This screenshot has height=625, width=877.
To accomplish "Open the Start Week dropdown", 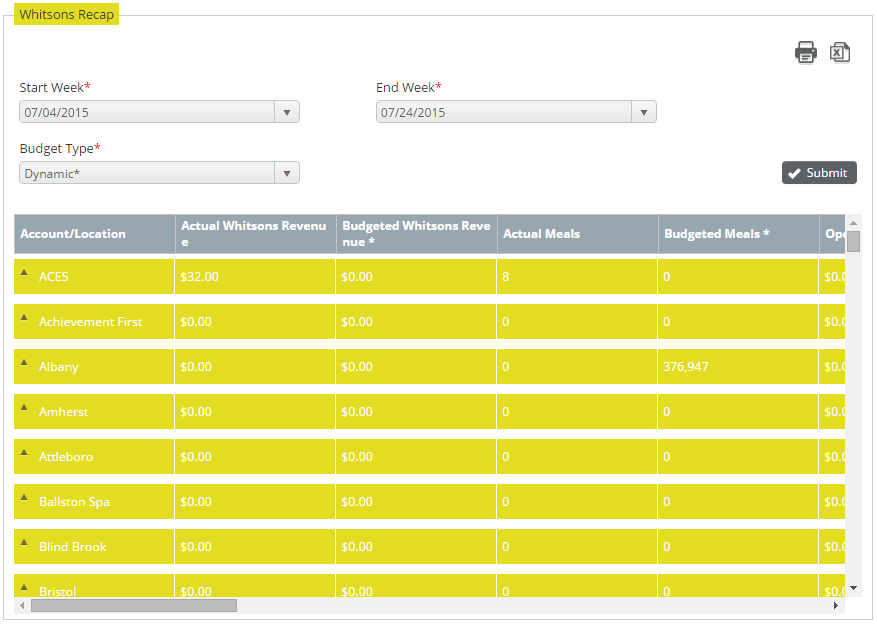I will [x=287, y=112].
